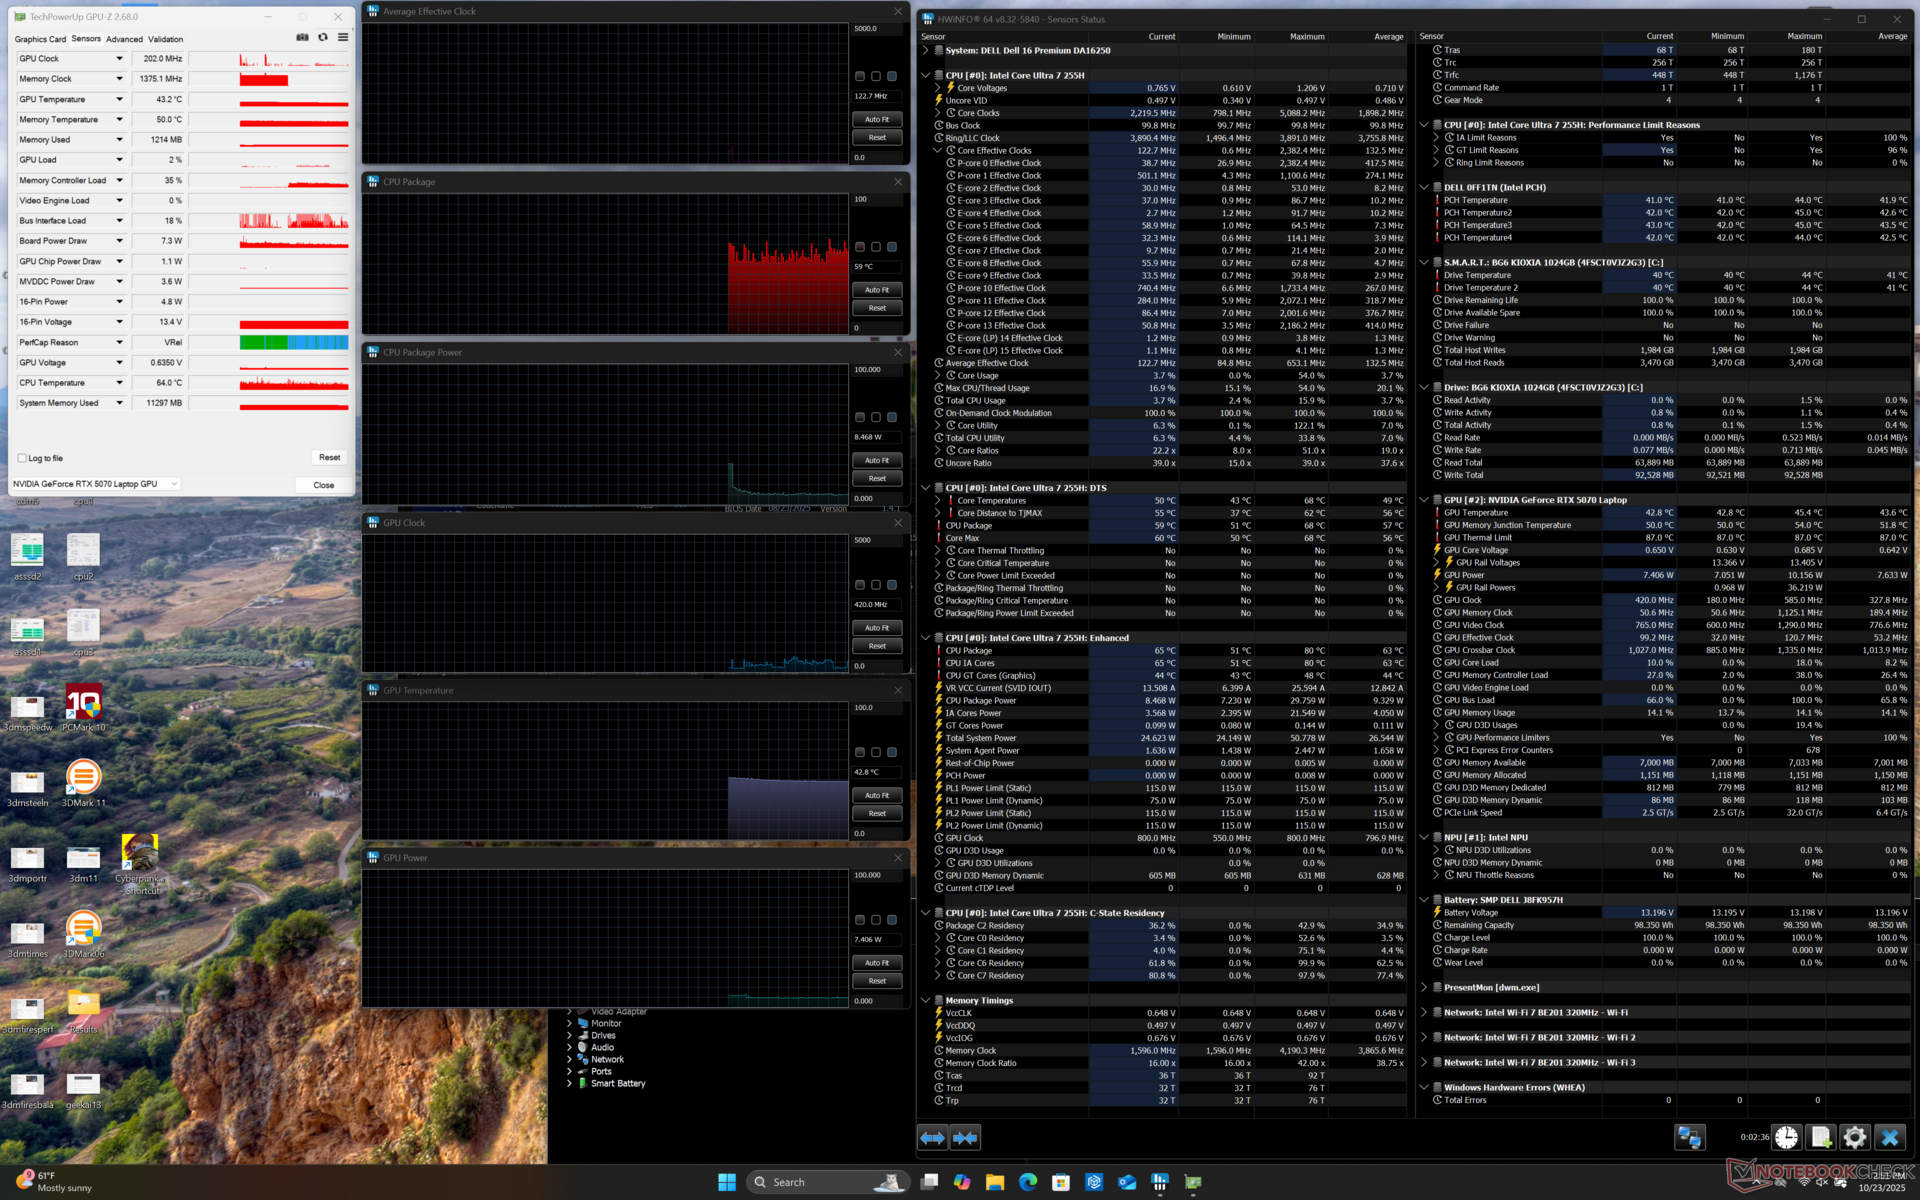
Task: Switch to the Advanced tab in GPU-Z
Action: click(124, 39)
